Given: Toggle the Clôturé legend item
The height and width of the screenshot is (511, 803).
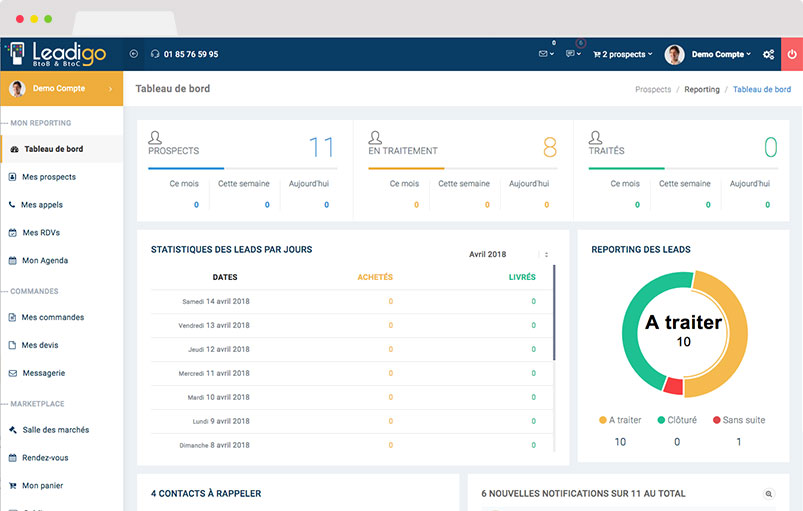Looking at the screenshot, I should tap(676, 420).
